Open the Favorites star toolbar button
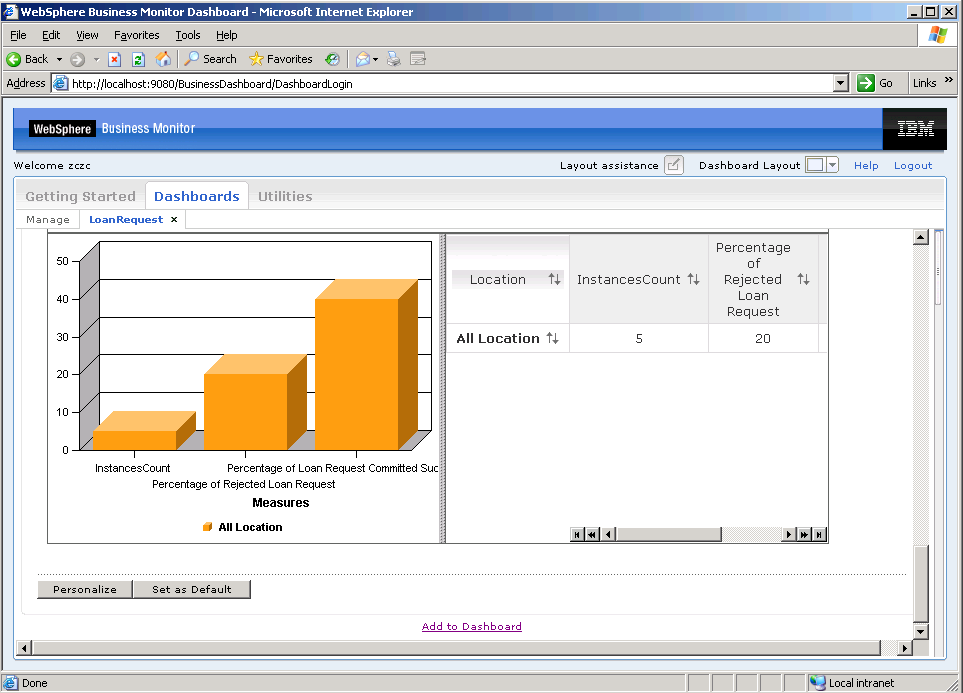 click(280, 59)
